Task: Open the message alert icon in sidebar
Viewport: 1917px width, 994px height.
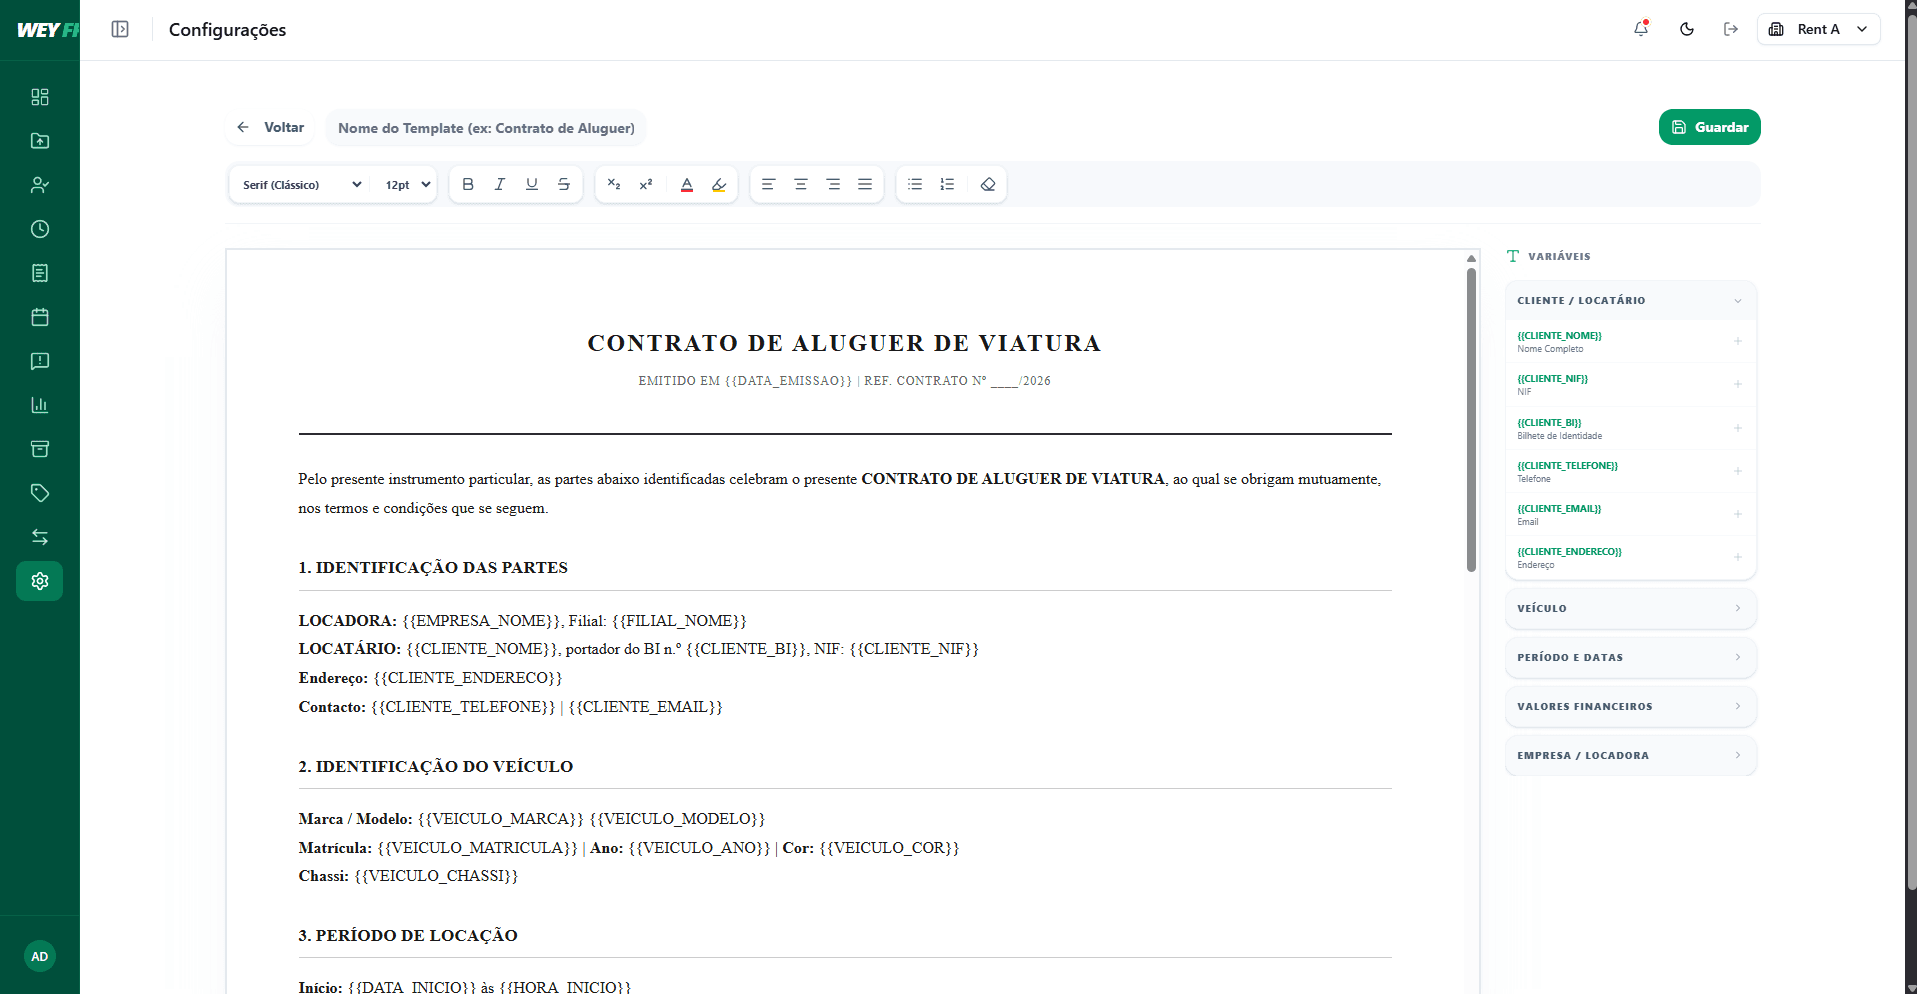Action: (x=40, y=361)
